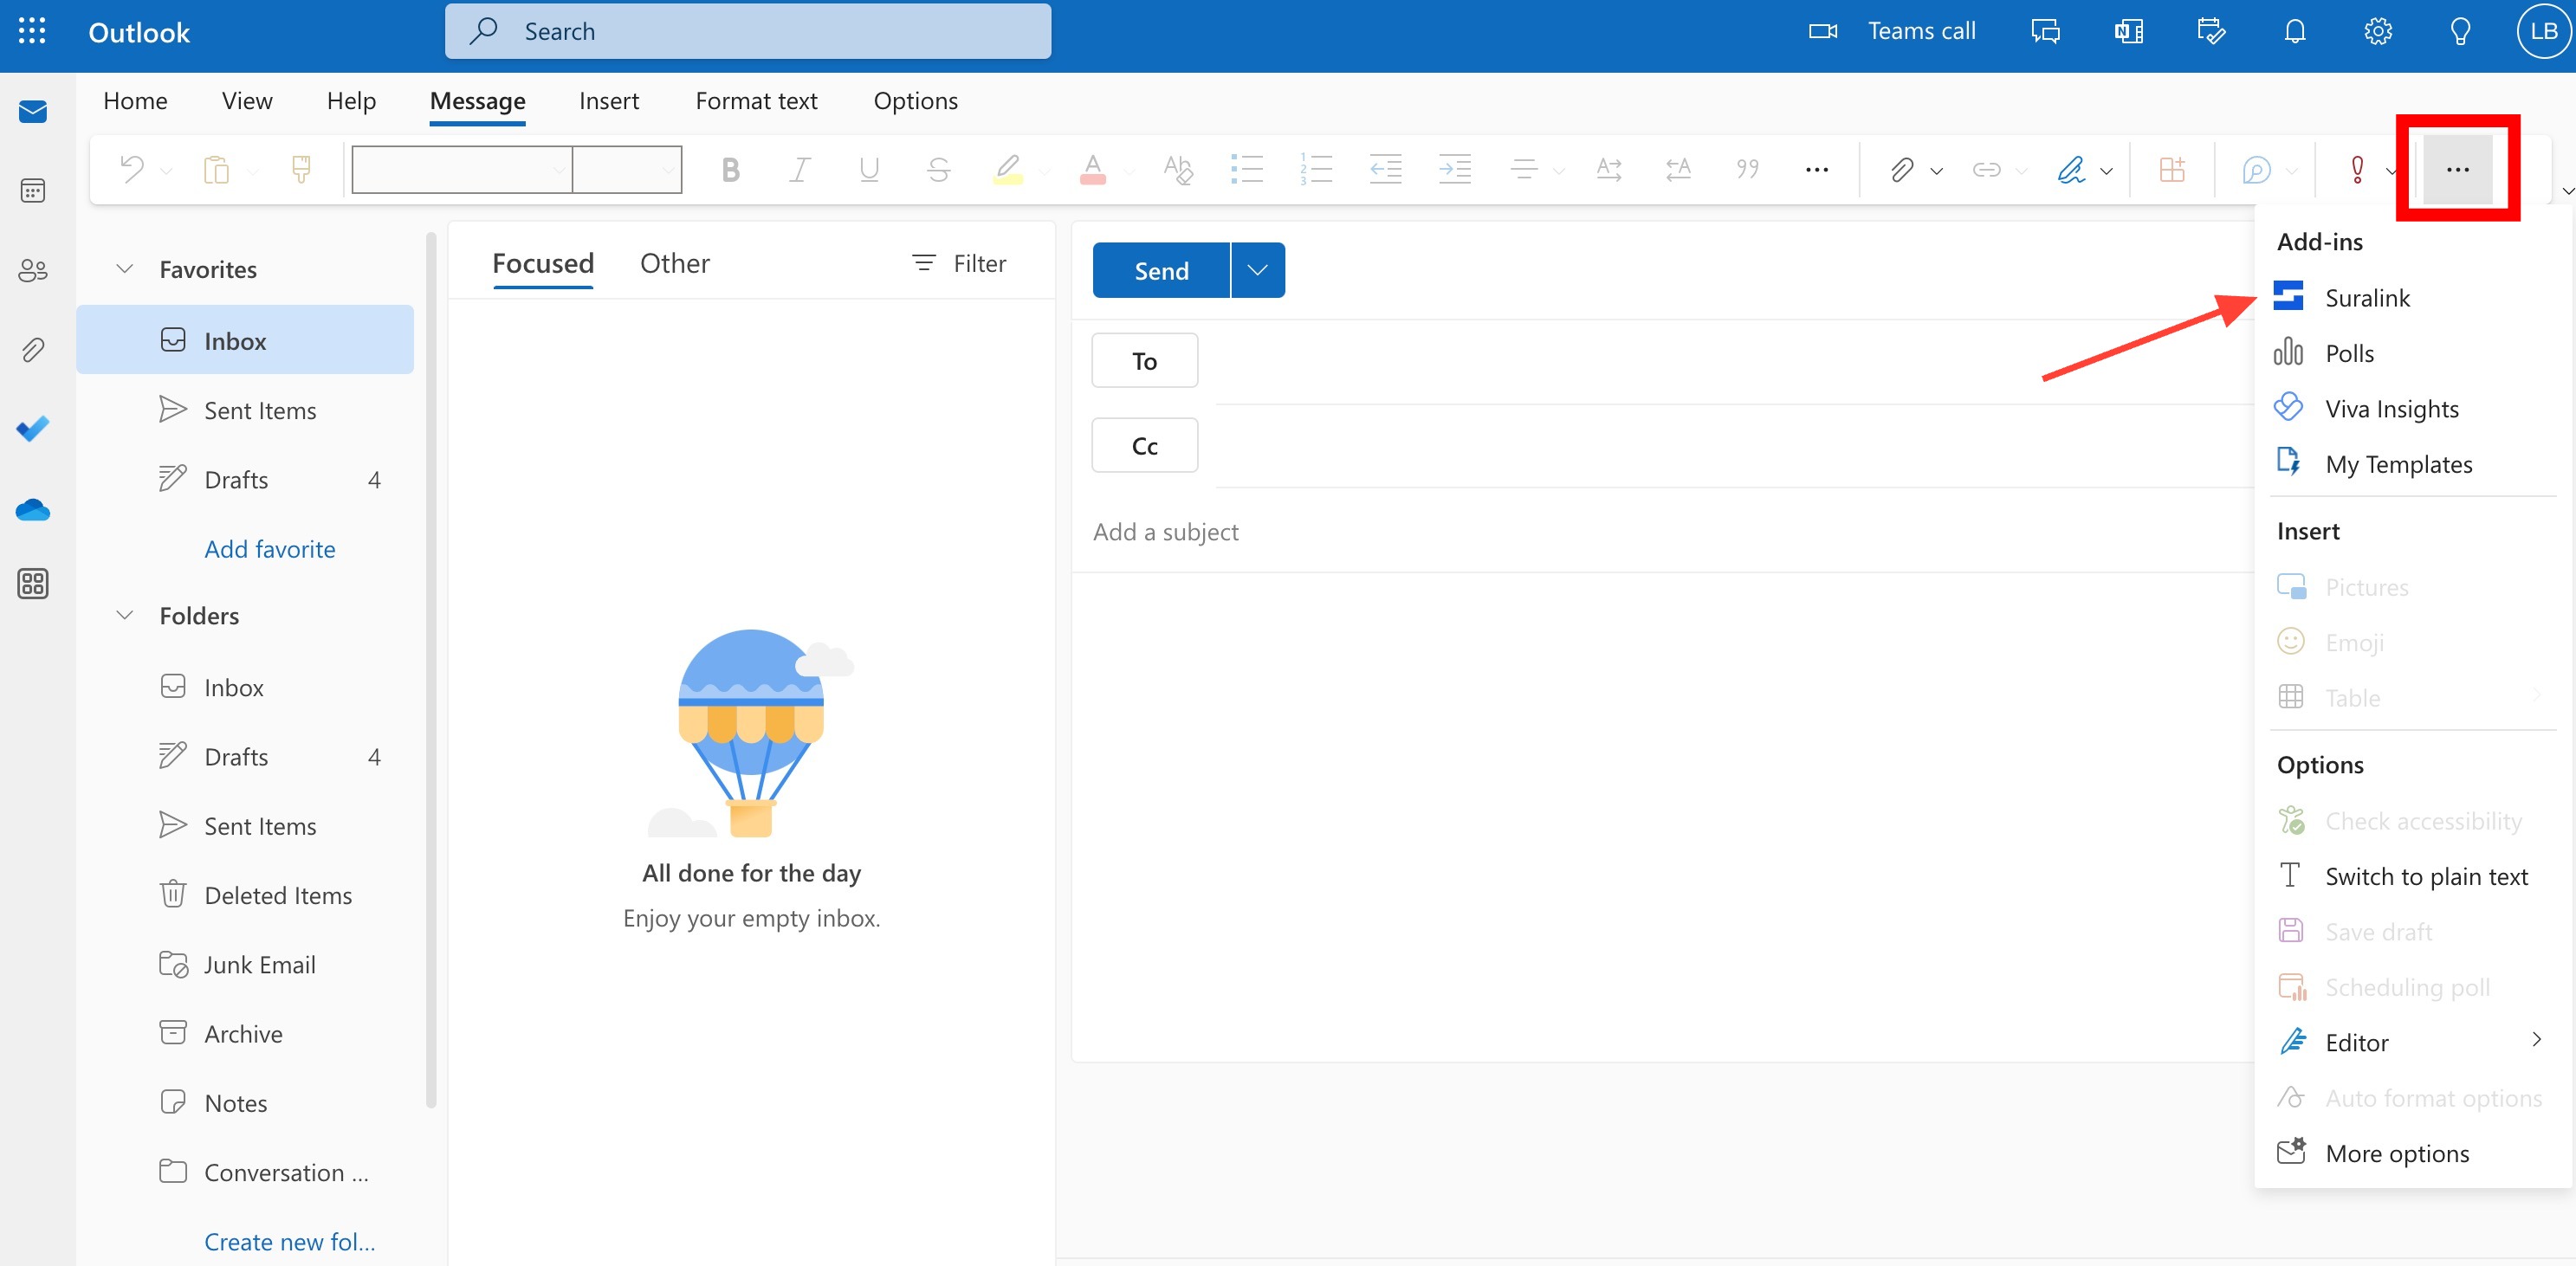Click the Signature pen icon
2576x1266 pixels.
click(2071, 170)
